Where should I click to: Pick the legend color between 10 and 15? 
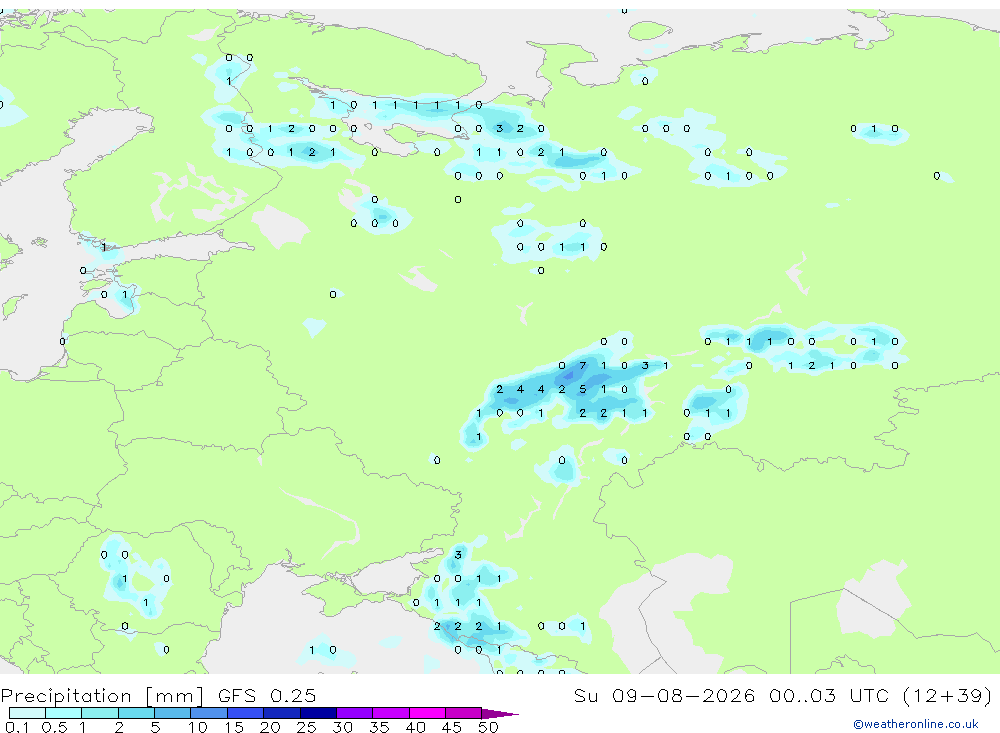pyautogui.click(x=209, y=713)
